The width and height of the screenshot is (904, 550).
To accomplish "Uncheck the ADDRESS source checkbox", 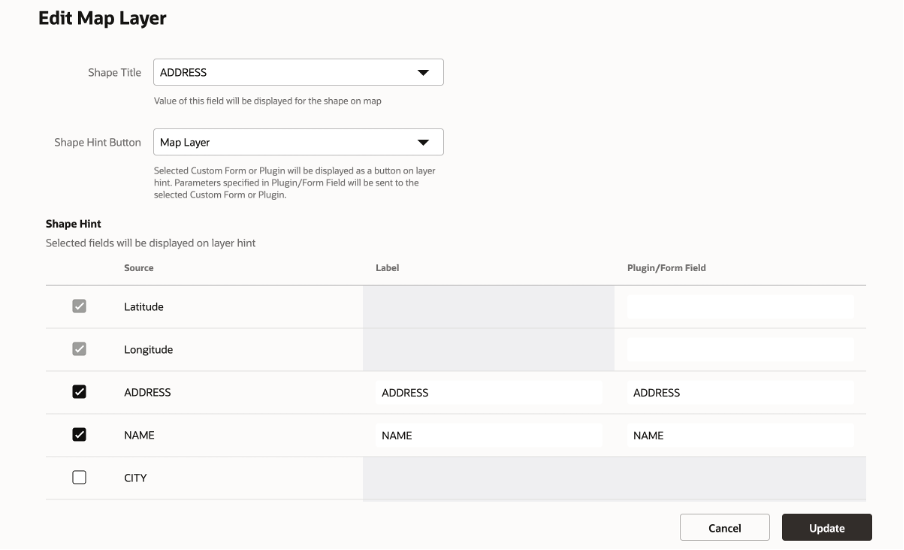I will 79,391.
